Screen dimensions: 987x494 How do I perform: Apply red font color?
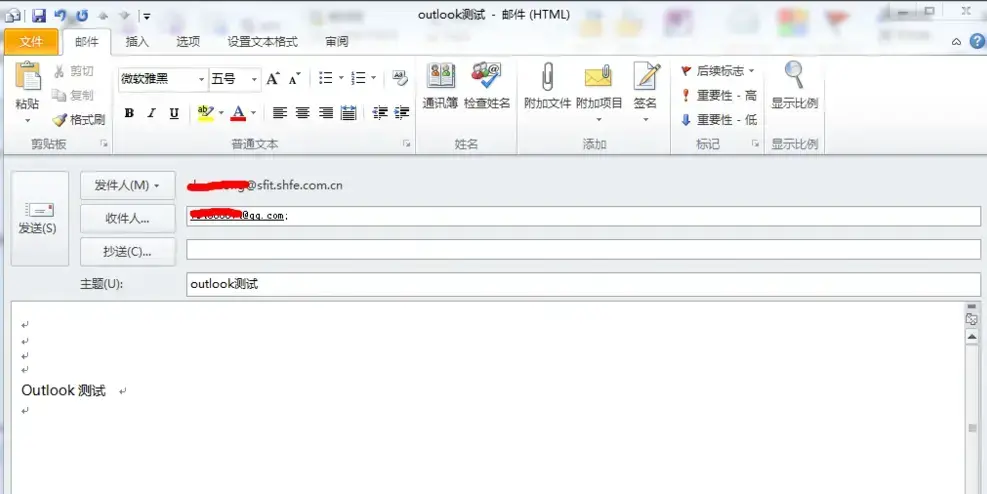click(238, 113)
